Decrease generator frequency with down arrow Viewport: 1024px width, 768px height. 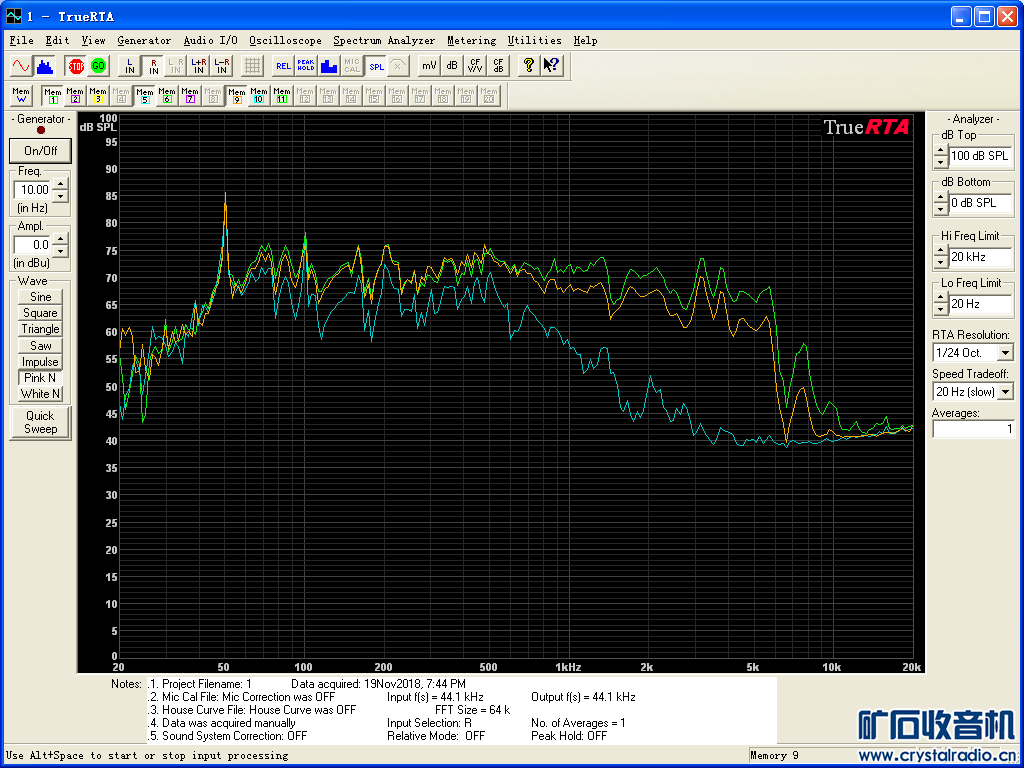59,196
